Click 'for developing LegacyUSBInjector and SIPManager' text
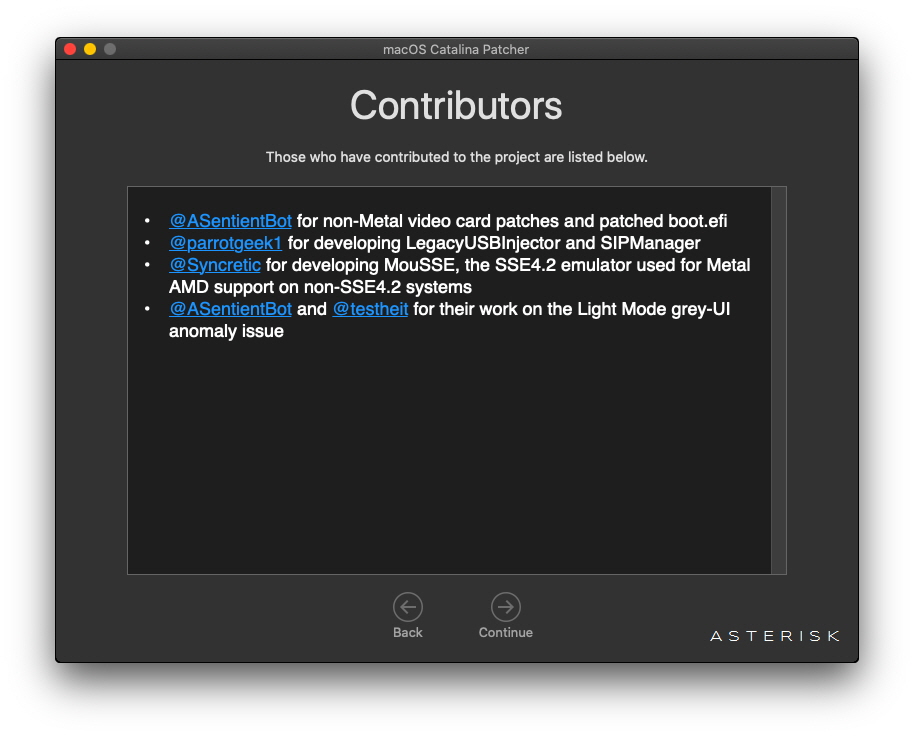Screen dimensions: 914x736 (494, 243)
